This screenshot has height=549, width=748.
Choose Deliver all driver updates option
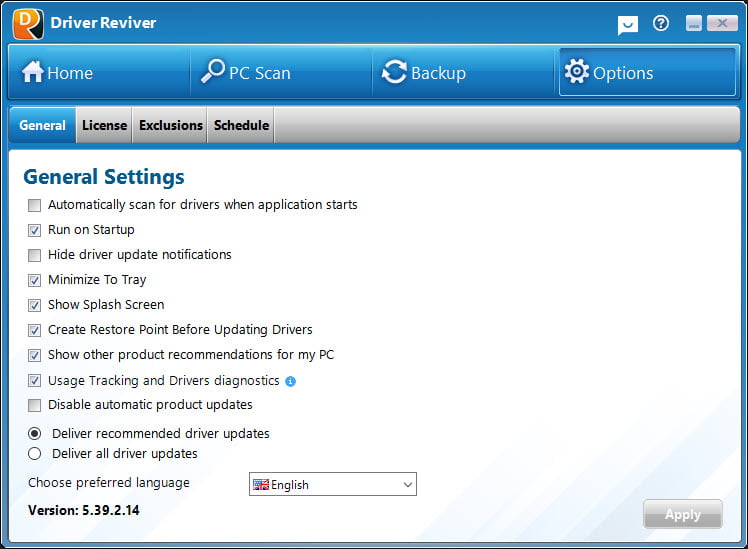pos(34,454)
